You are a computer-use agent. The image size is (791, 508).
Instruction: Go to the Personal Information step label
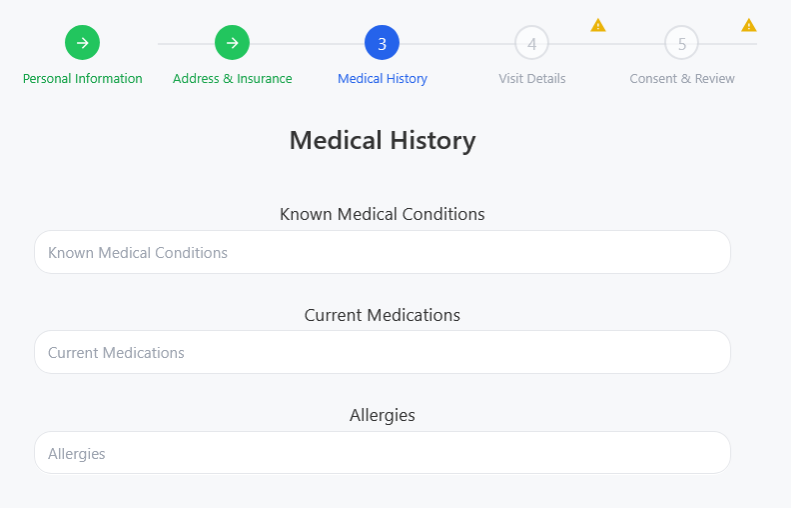tap(82, 79)
